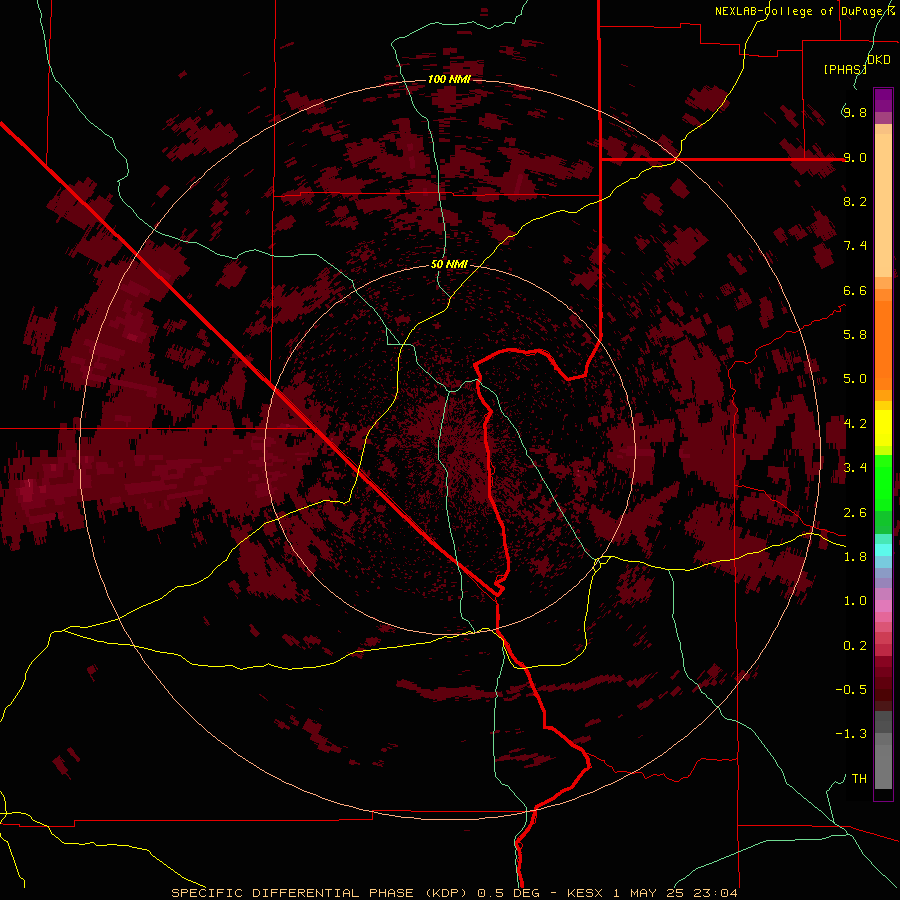Click the 100 NMI range ring label
Screen dimensions: 900x900
pyautogui.click(x=449, y=79)
